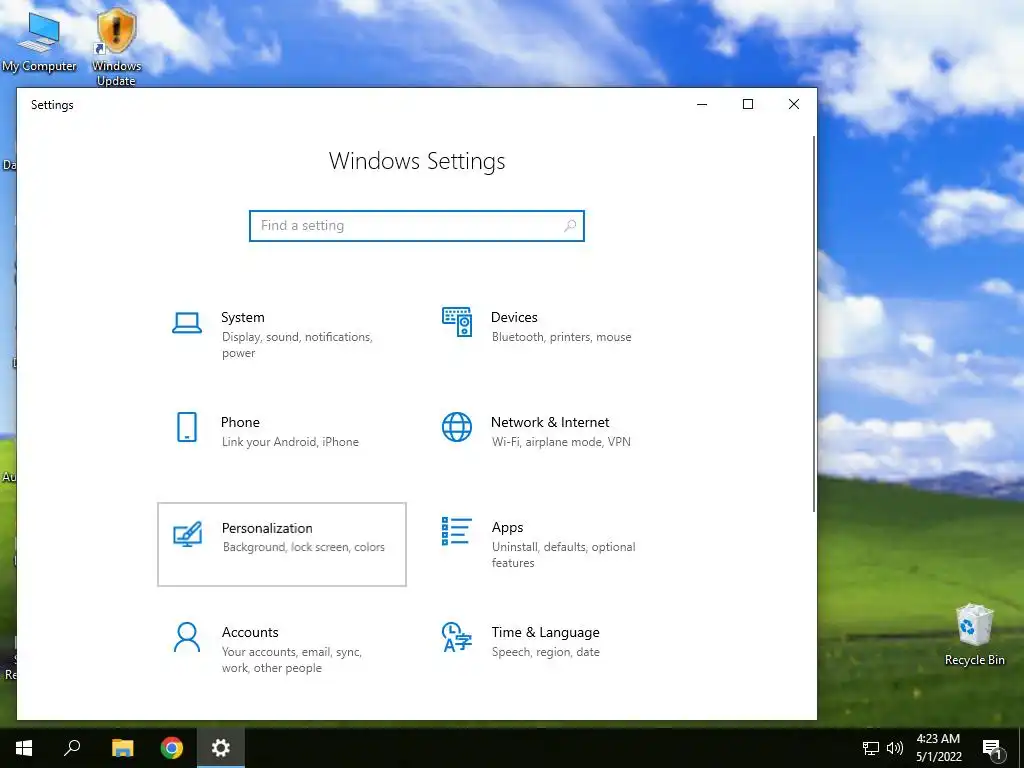Image resolution: width=1024 pixels, height=768 pixels.
Task: Click 'Uninstall, defaults, optional features' text
Action: pyautogui.click(x=564, y=554)
